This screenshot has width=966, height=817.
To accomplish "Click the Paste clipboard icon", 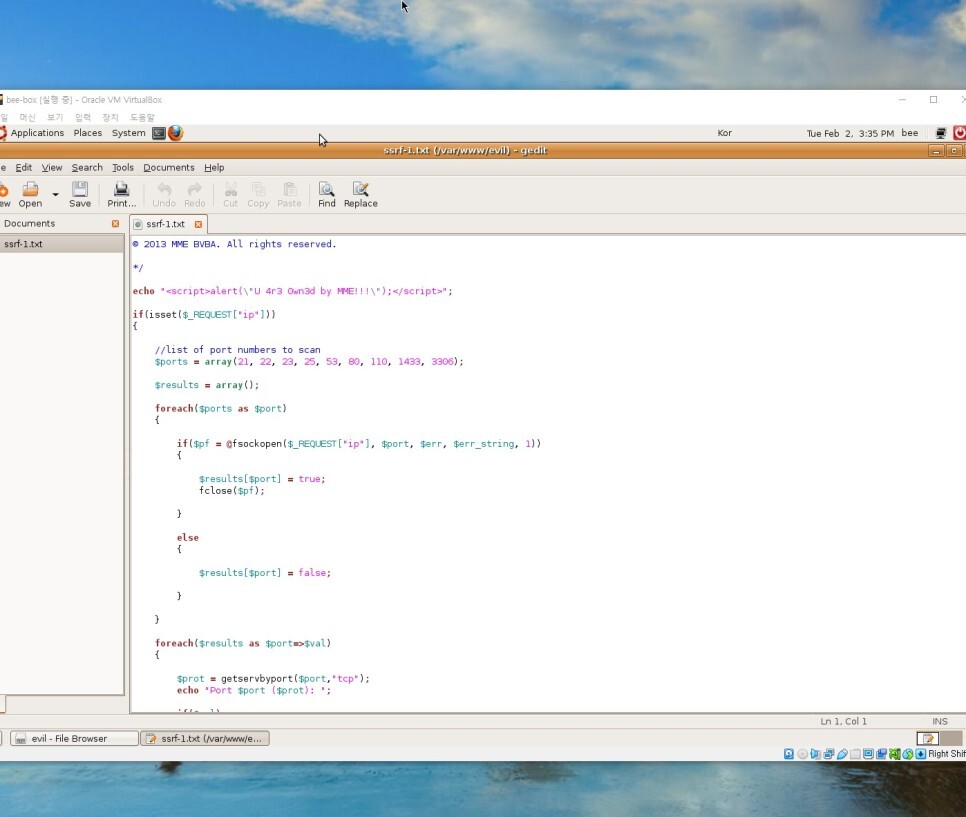I will (290, 195).
